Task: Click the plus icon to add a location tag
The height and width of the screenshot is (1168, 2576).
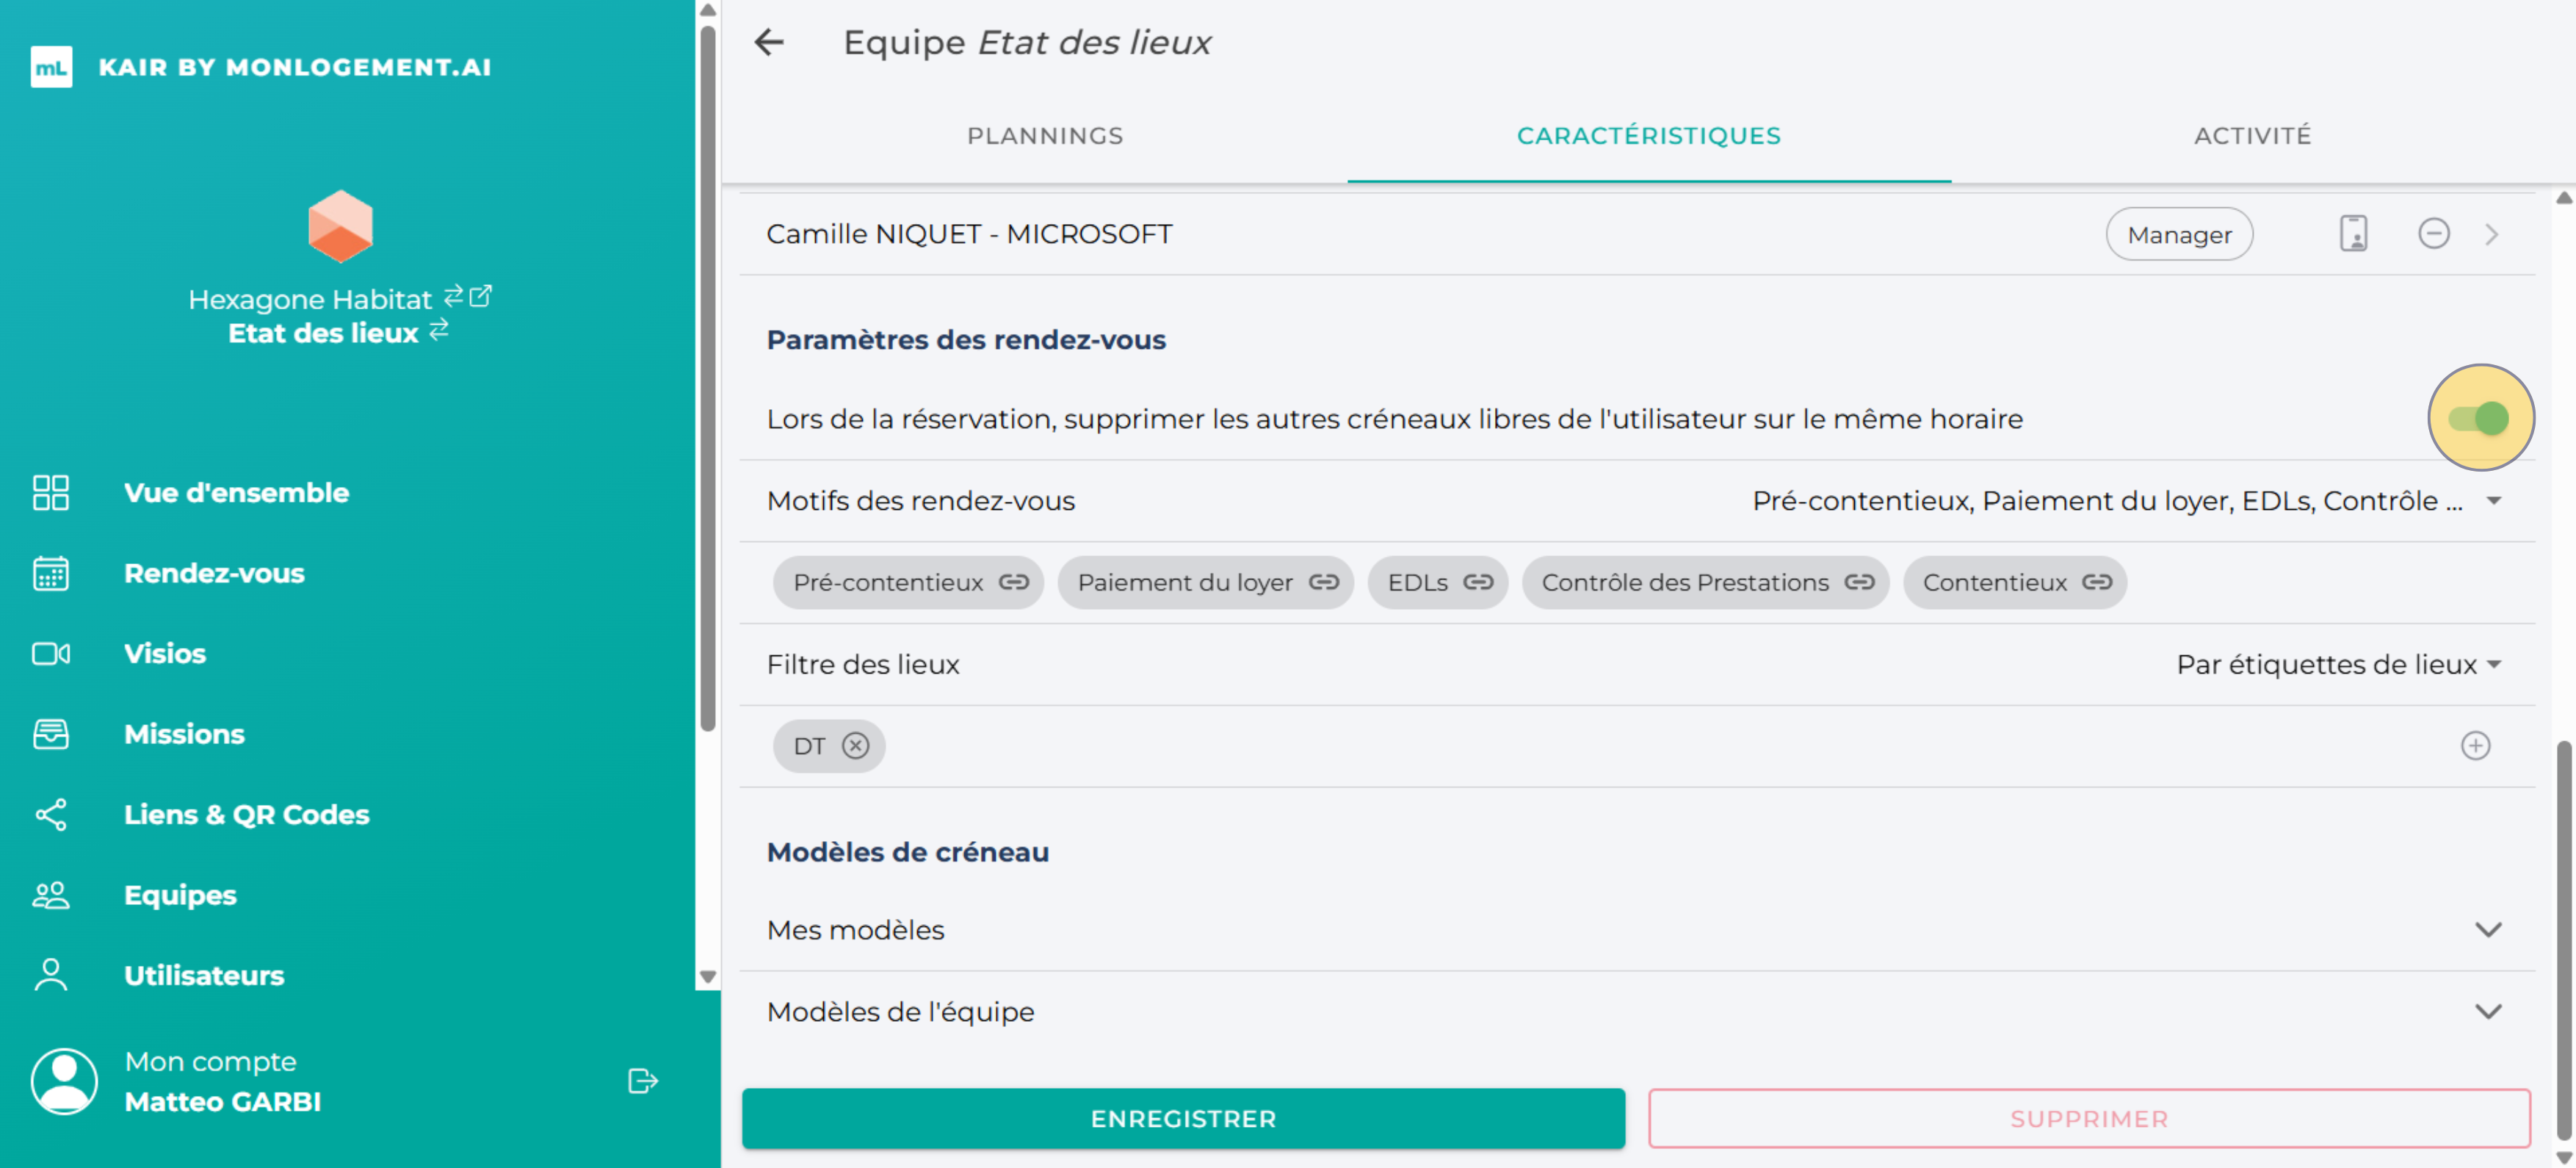Action: (2476, 745)
